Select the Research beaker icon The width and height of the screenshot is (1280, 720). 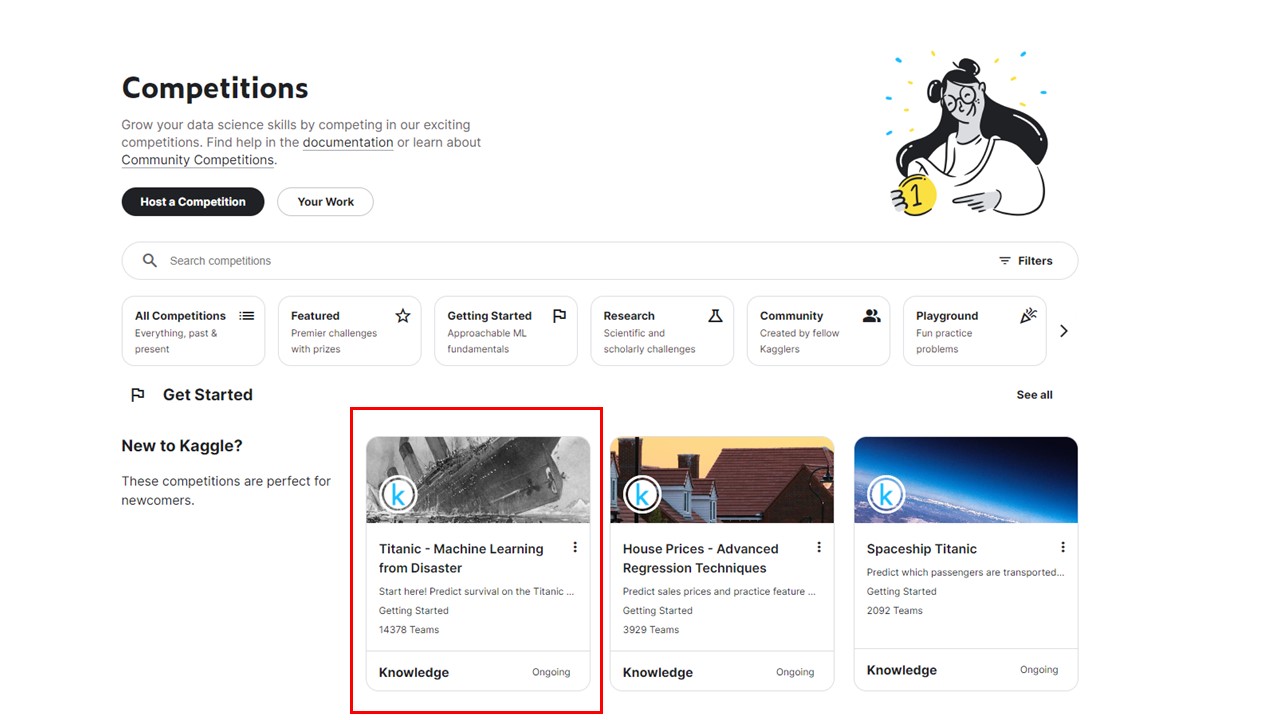click(715, 314)
